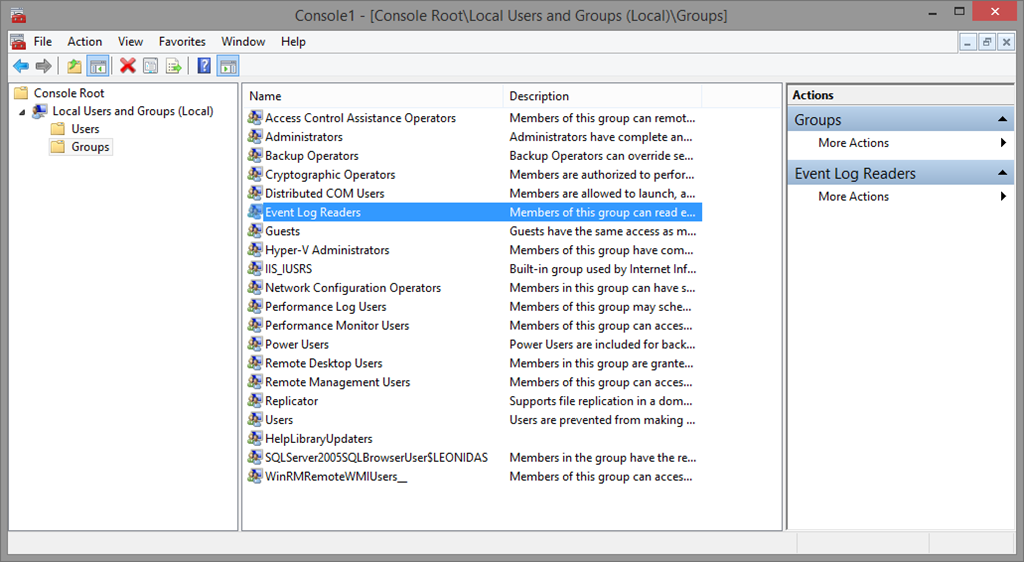Image resolution: width=1024 pixels, height=562 pixels.
Task: Collapse Local Users and Groups tree node
Action: tap(23, 111)
